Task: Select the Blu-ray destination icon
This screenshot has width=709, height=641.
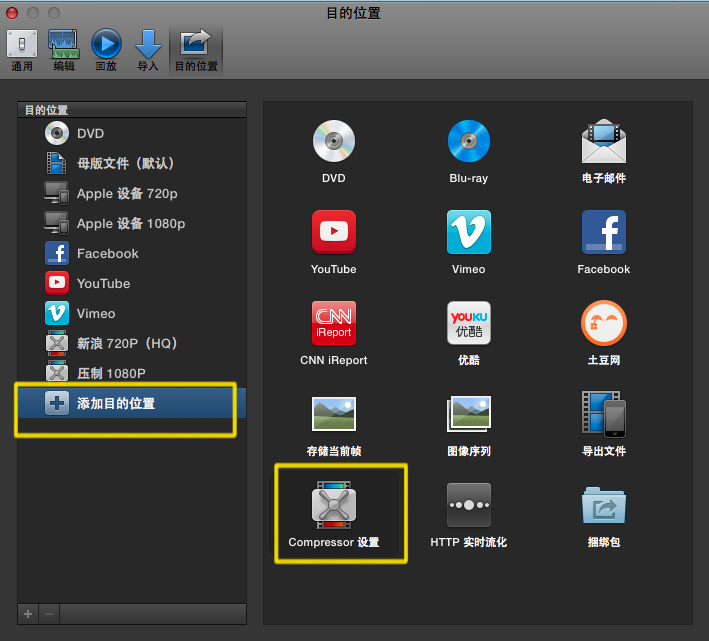Action: pyautogui.click(x=468, y=142)
